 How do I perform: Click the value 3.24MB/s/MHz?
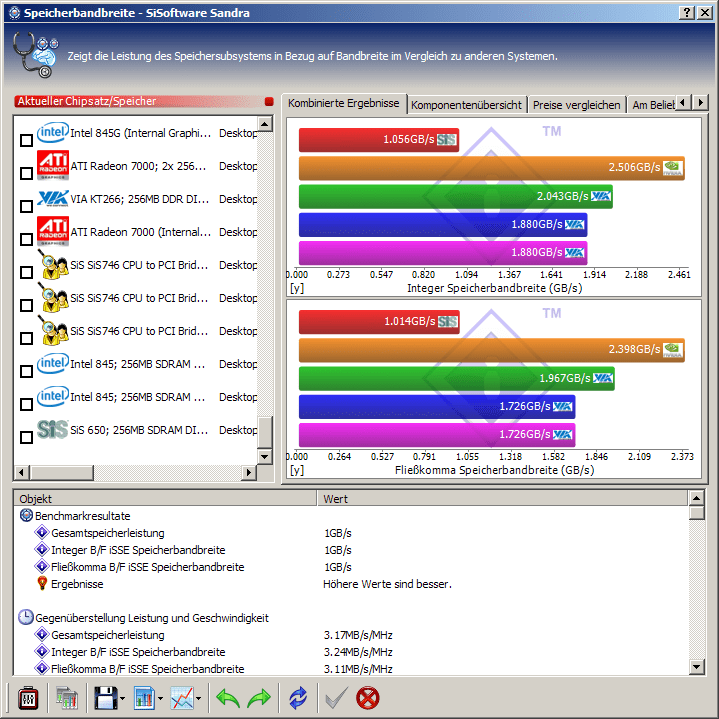358,652
